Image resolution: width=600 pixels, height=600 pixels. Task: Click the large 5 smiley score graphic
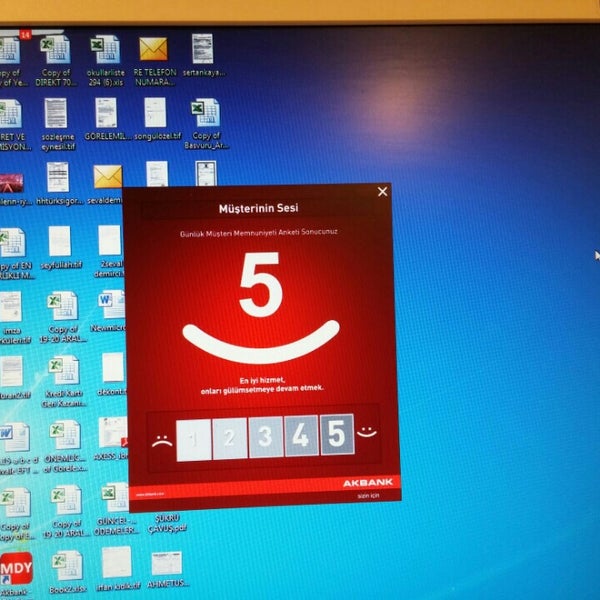[261, 308]
